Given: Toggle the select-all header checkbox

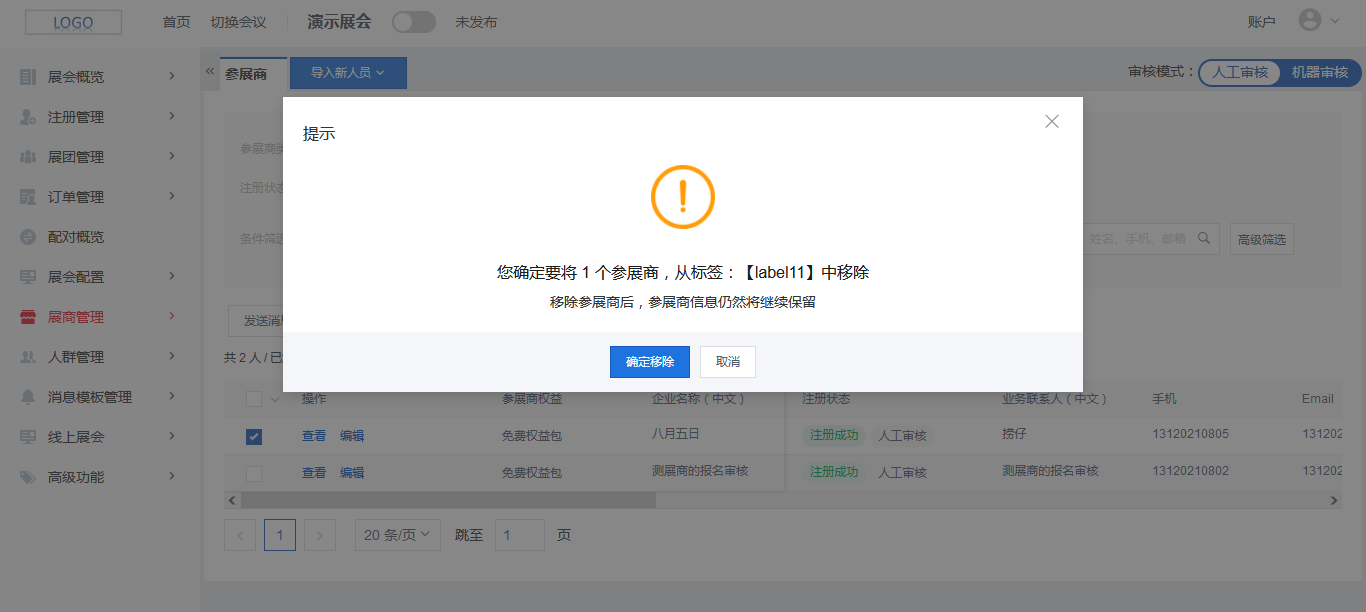Looking at the screenshot, I should [254, 399].
